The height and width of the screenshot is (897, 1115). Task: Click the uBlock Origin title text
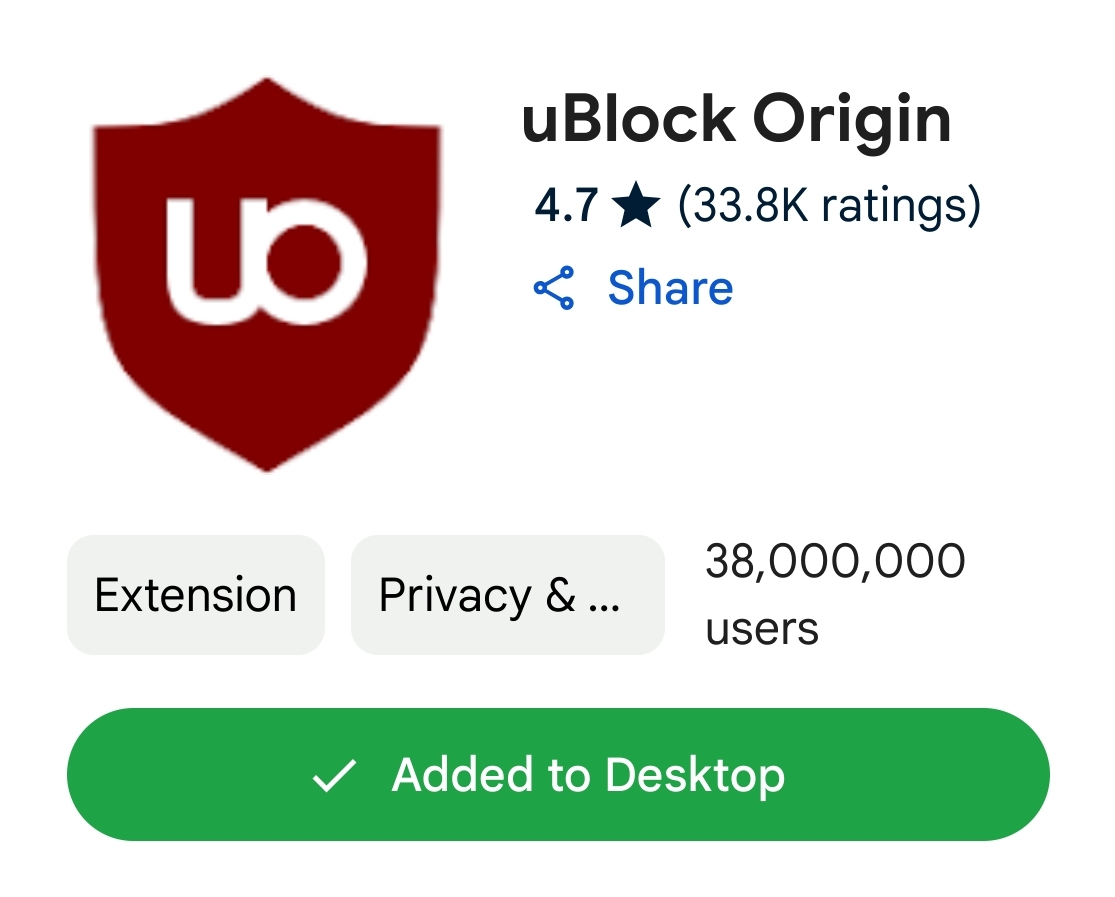tap(736, 121)
